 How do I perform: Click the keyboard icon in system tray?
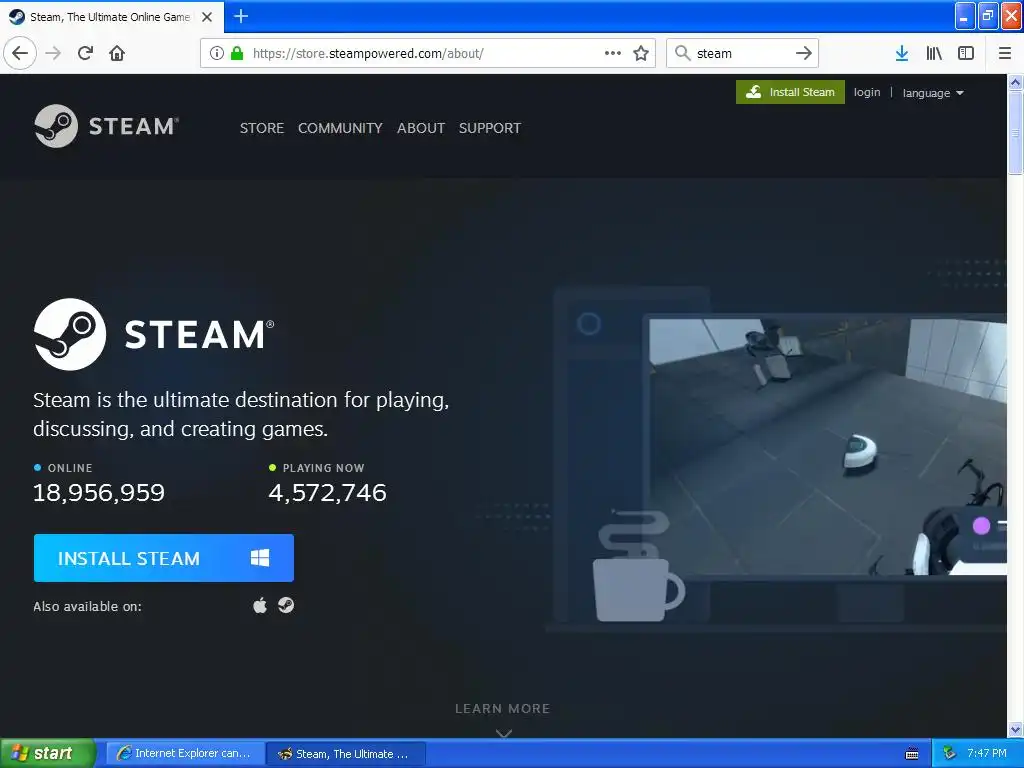click(912, 754)
